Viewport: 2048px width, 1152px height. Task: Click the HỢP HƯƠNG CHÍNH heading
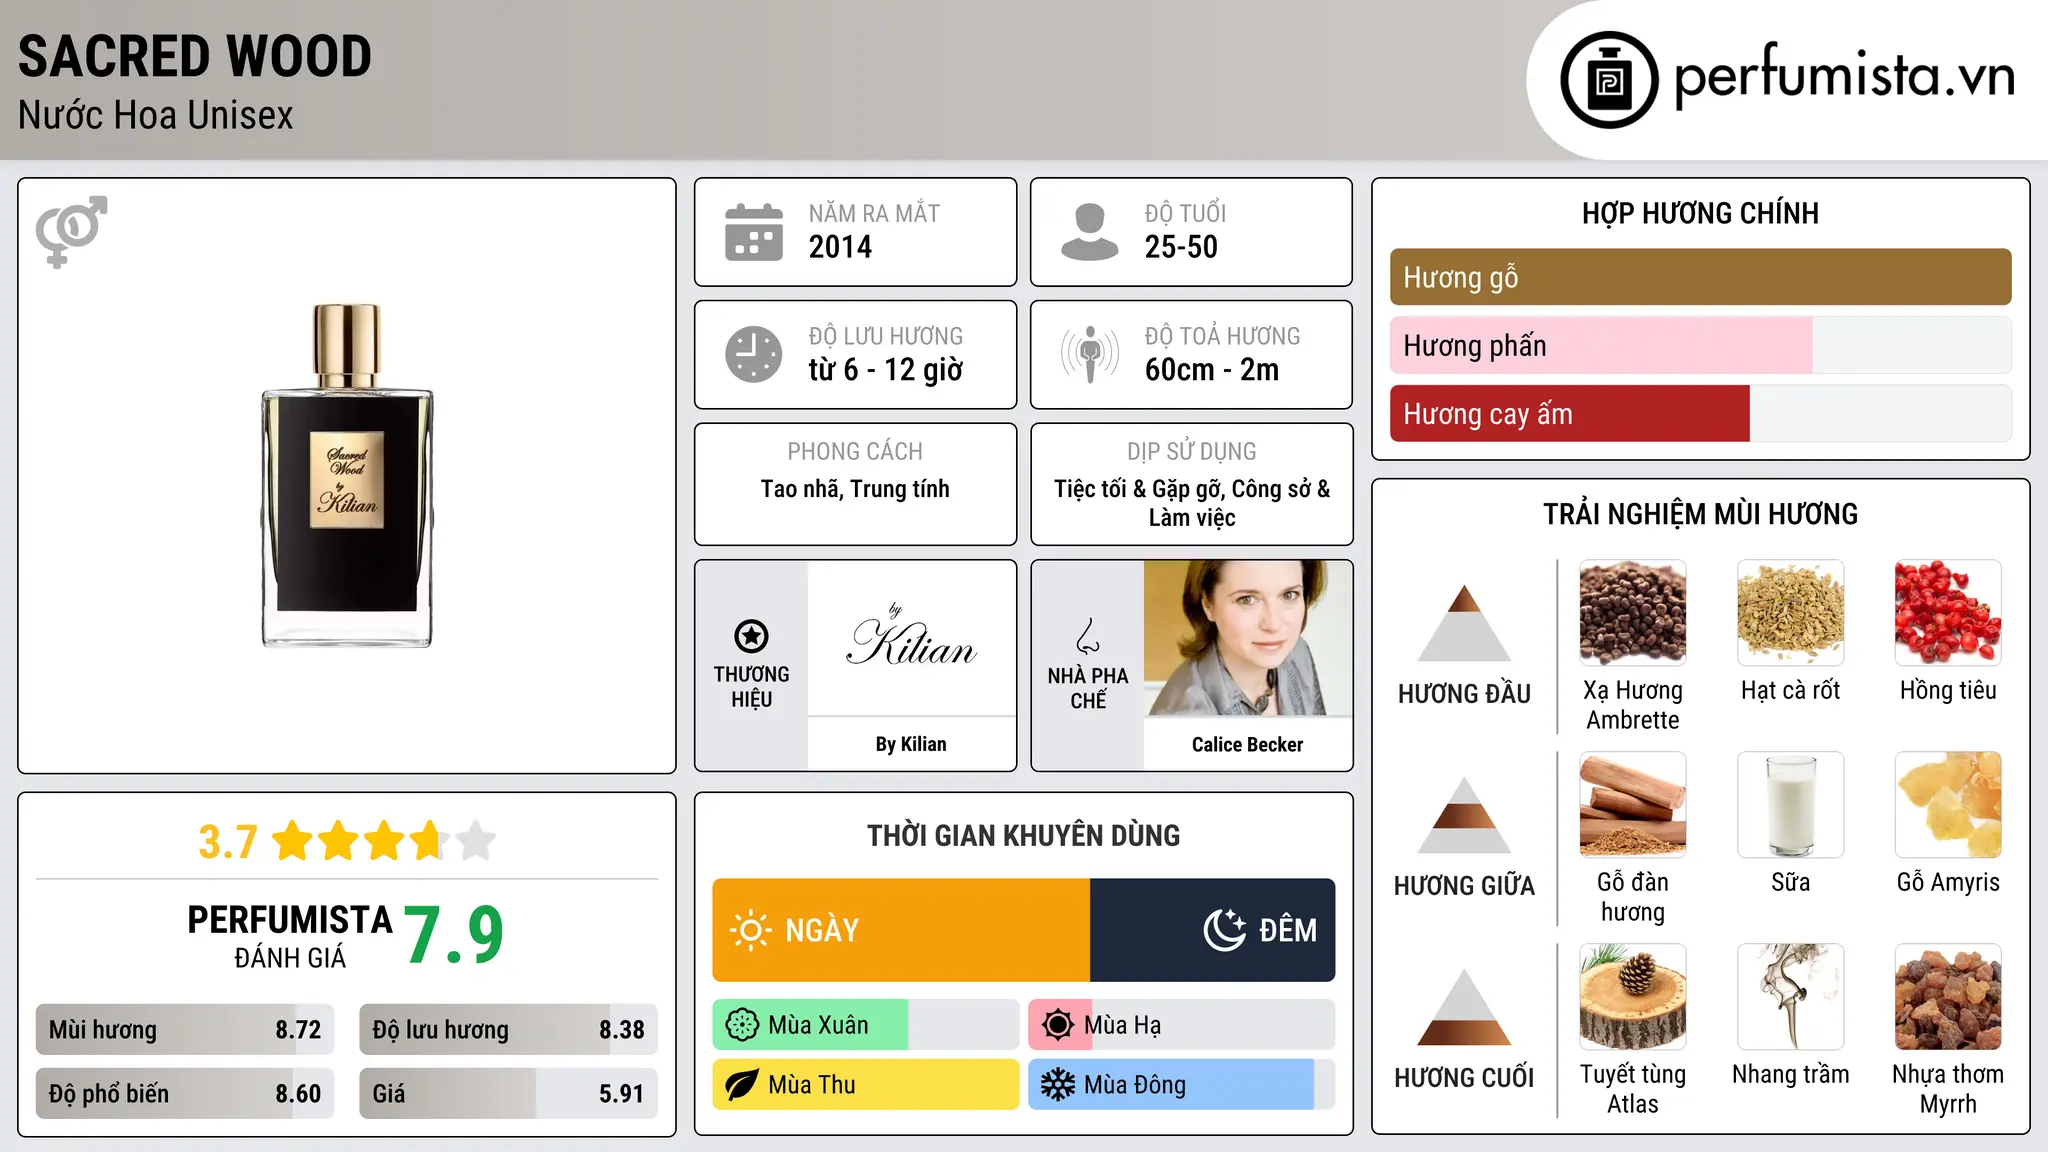point(1700,213)
